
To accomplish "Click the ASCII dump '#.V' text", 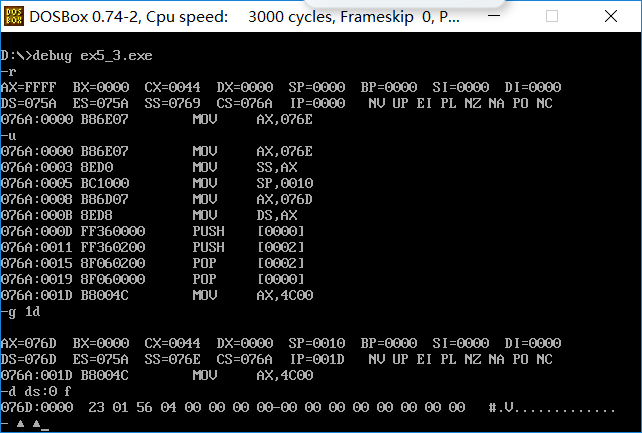I will point(501,408).
